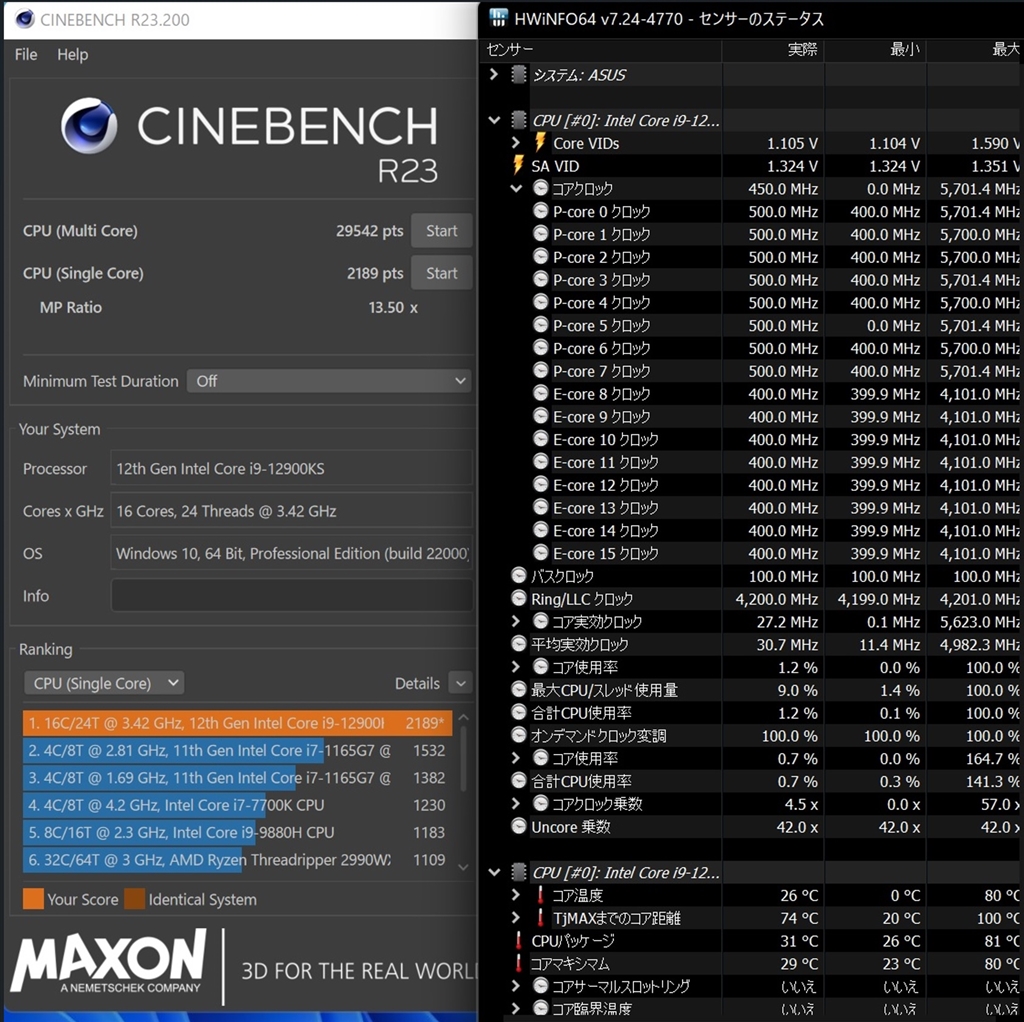Open the Details dropdown arrow in Ranking
Image resolution: width=1024 pixels, height=1022 pixels.
460,683
